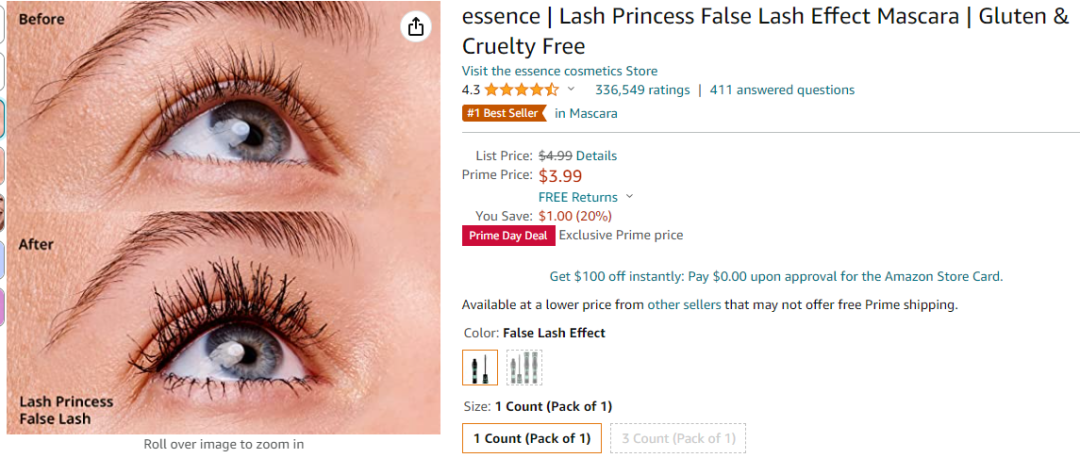Click the share icon on product image
Image resolution: width=1080 pixels, height=458 pixels.
pyautogui.click(x=415, y=27)
